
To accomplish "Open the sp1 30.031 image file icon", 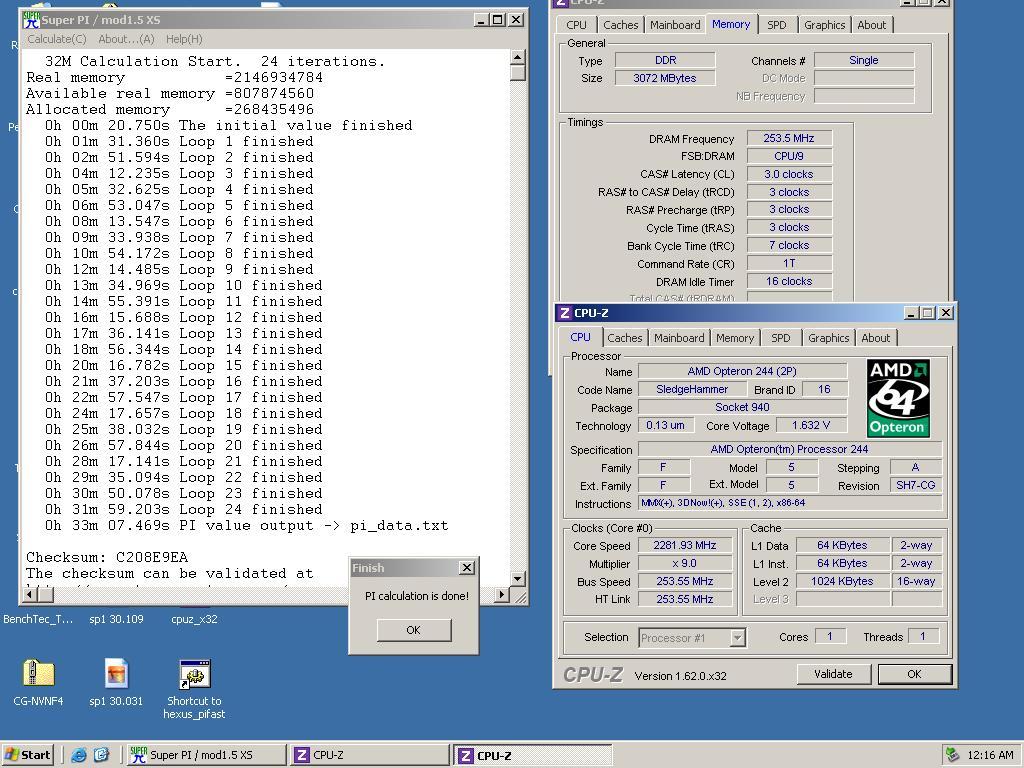I will tap(116, 673).
